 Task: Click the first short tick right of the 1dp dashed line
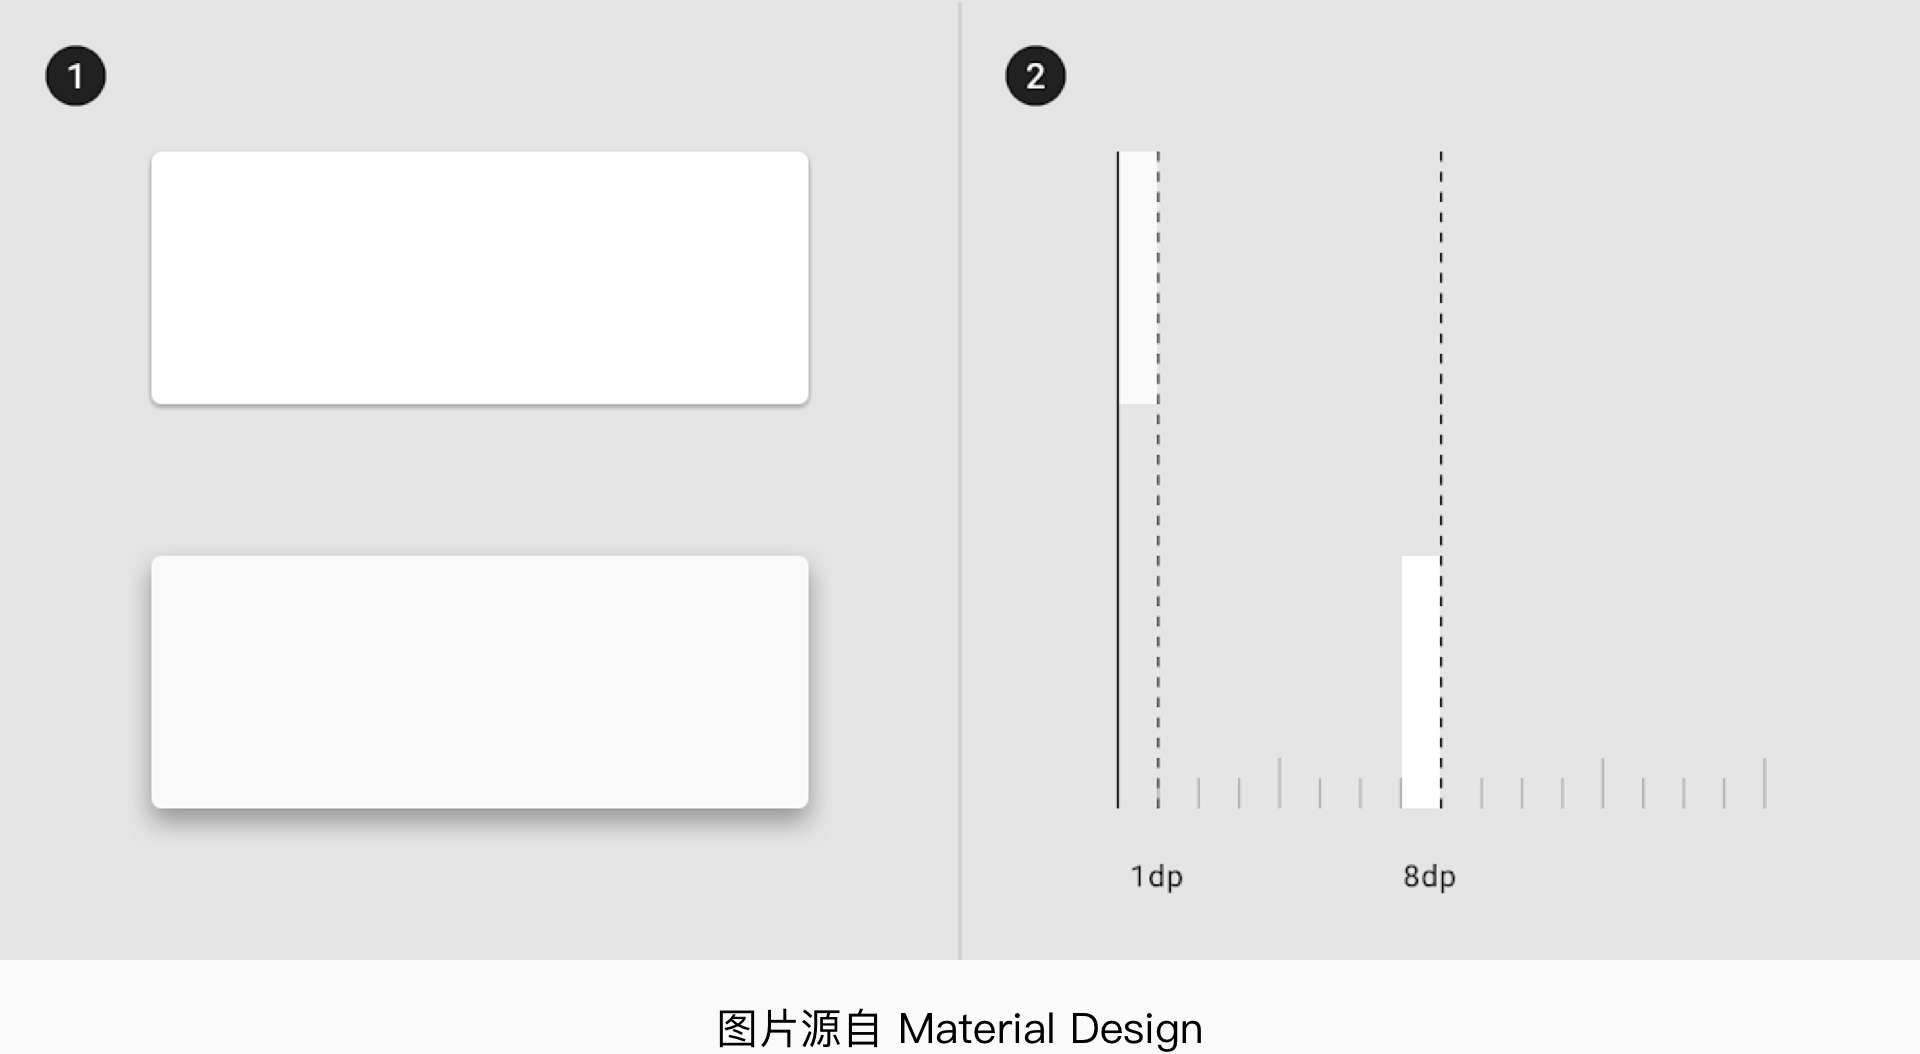click(x=1199, y=793)
